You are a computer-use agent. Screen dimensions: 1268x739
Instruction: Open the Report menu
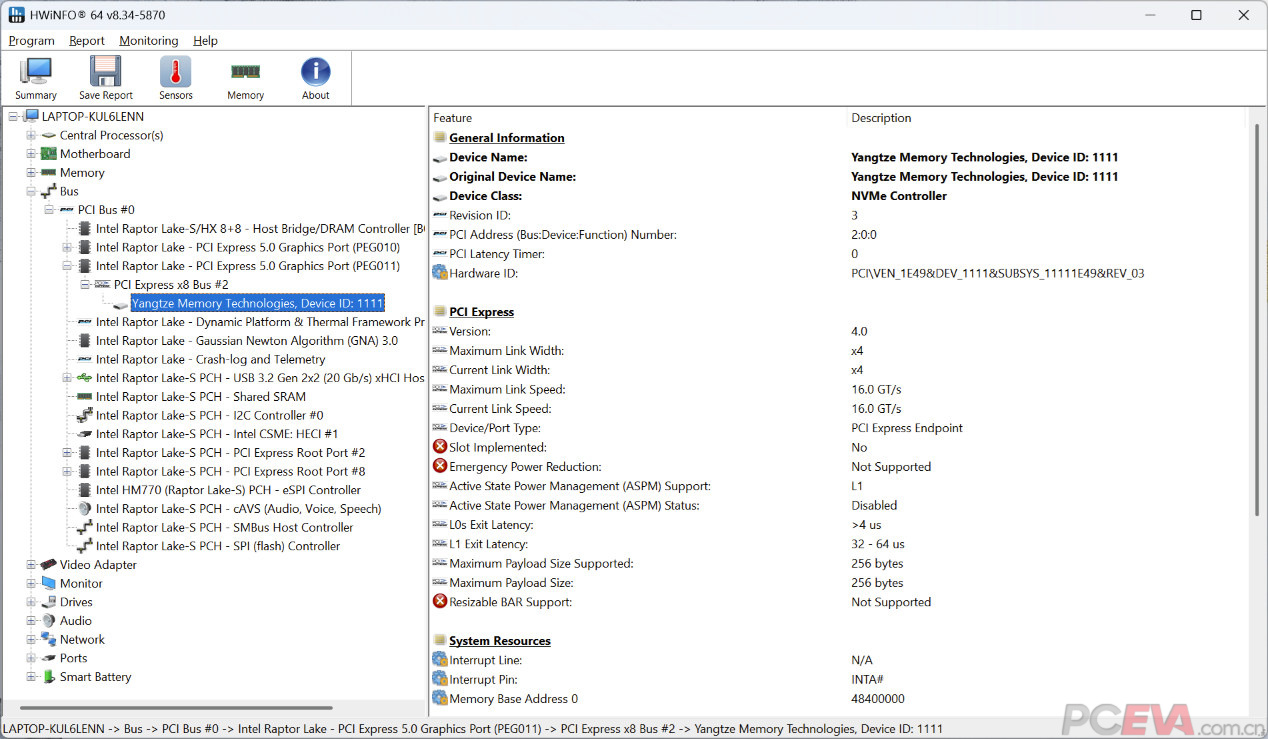tap(87, 41)
